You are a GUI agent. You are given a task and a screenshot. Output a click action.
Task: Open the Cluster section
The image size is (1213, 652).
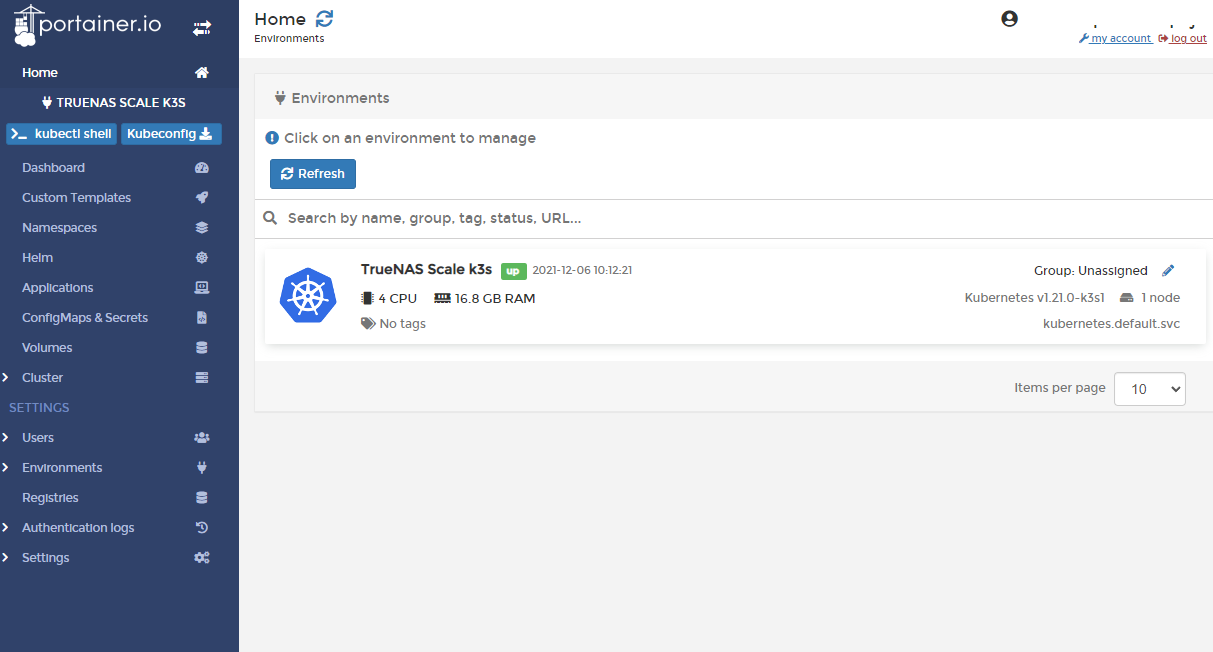(42, 378)
